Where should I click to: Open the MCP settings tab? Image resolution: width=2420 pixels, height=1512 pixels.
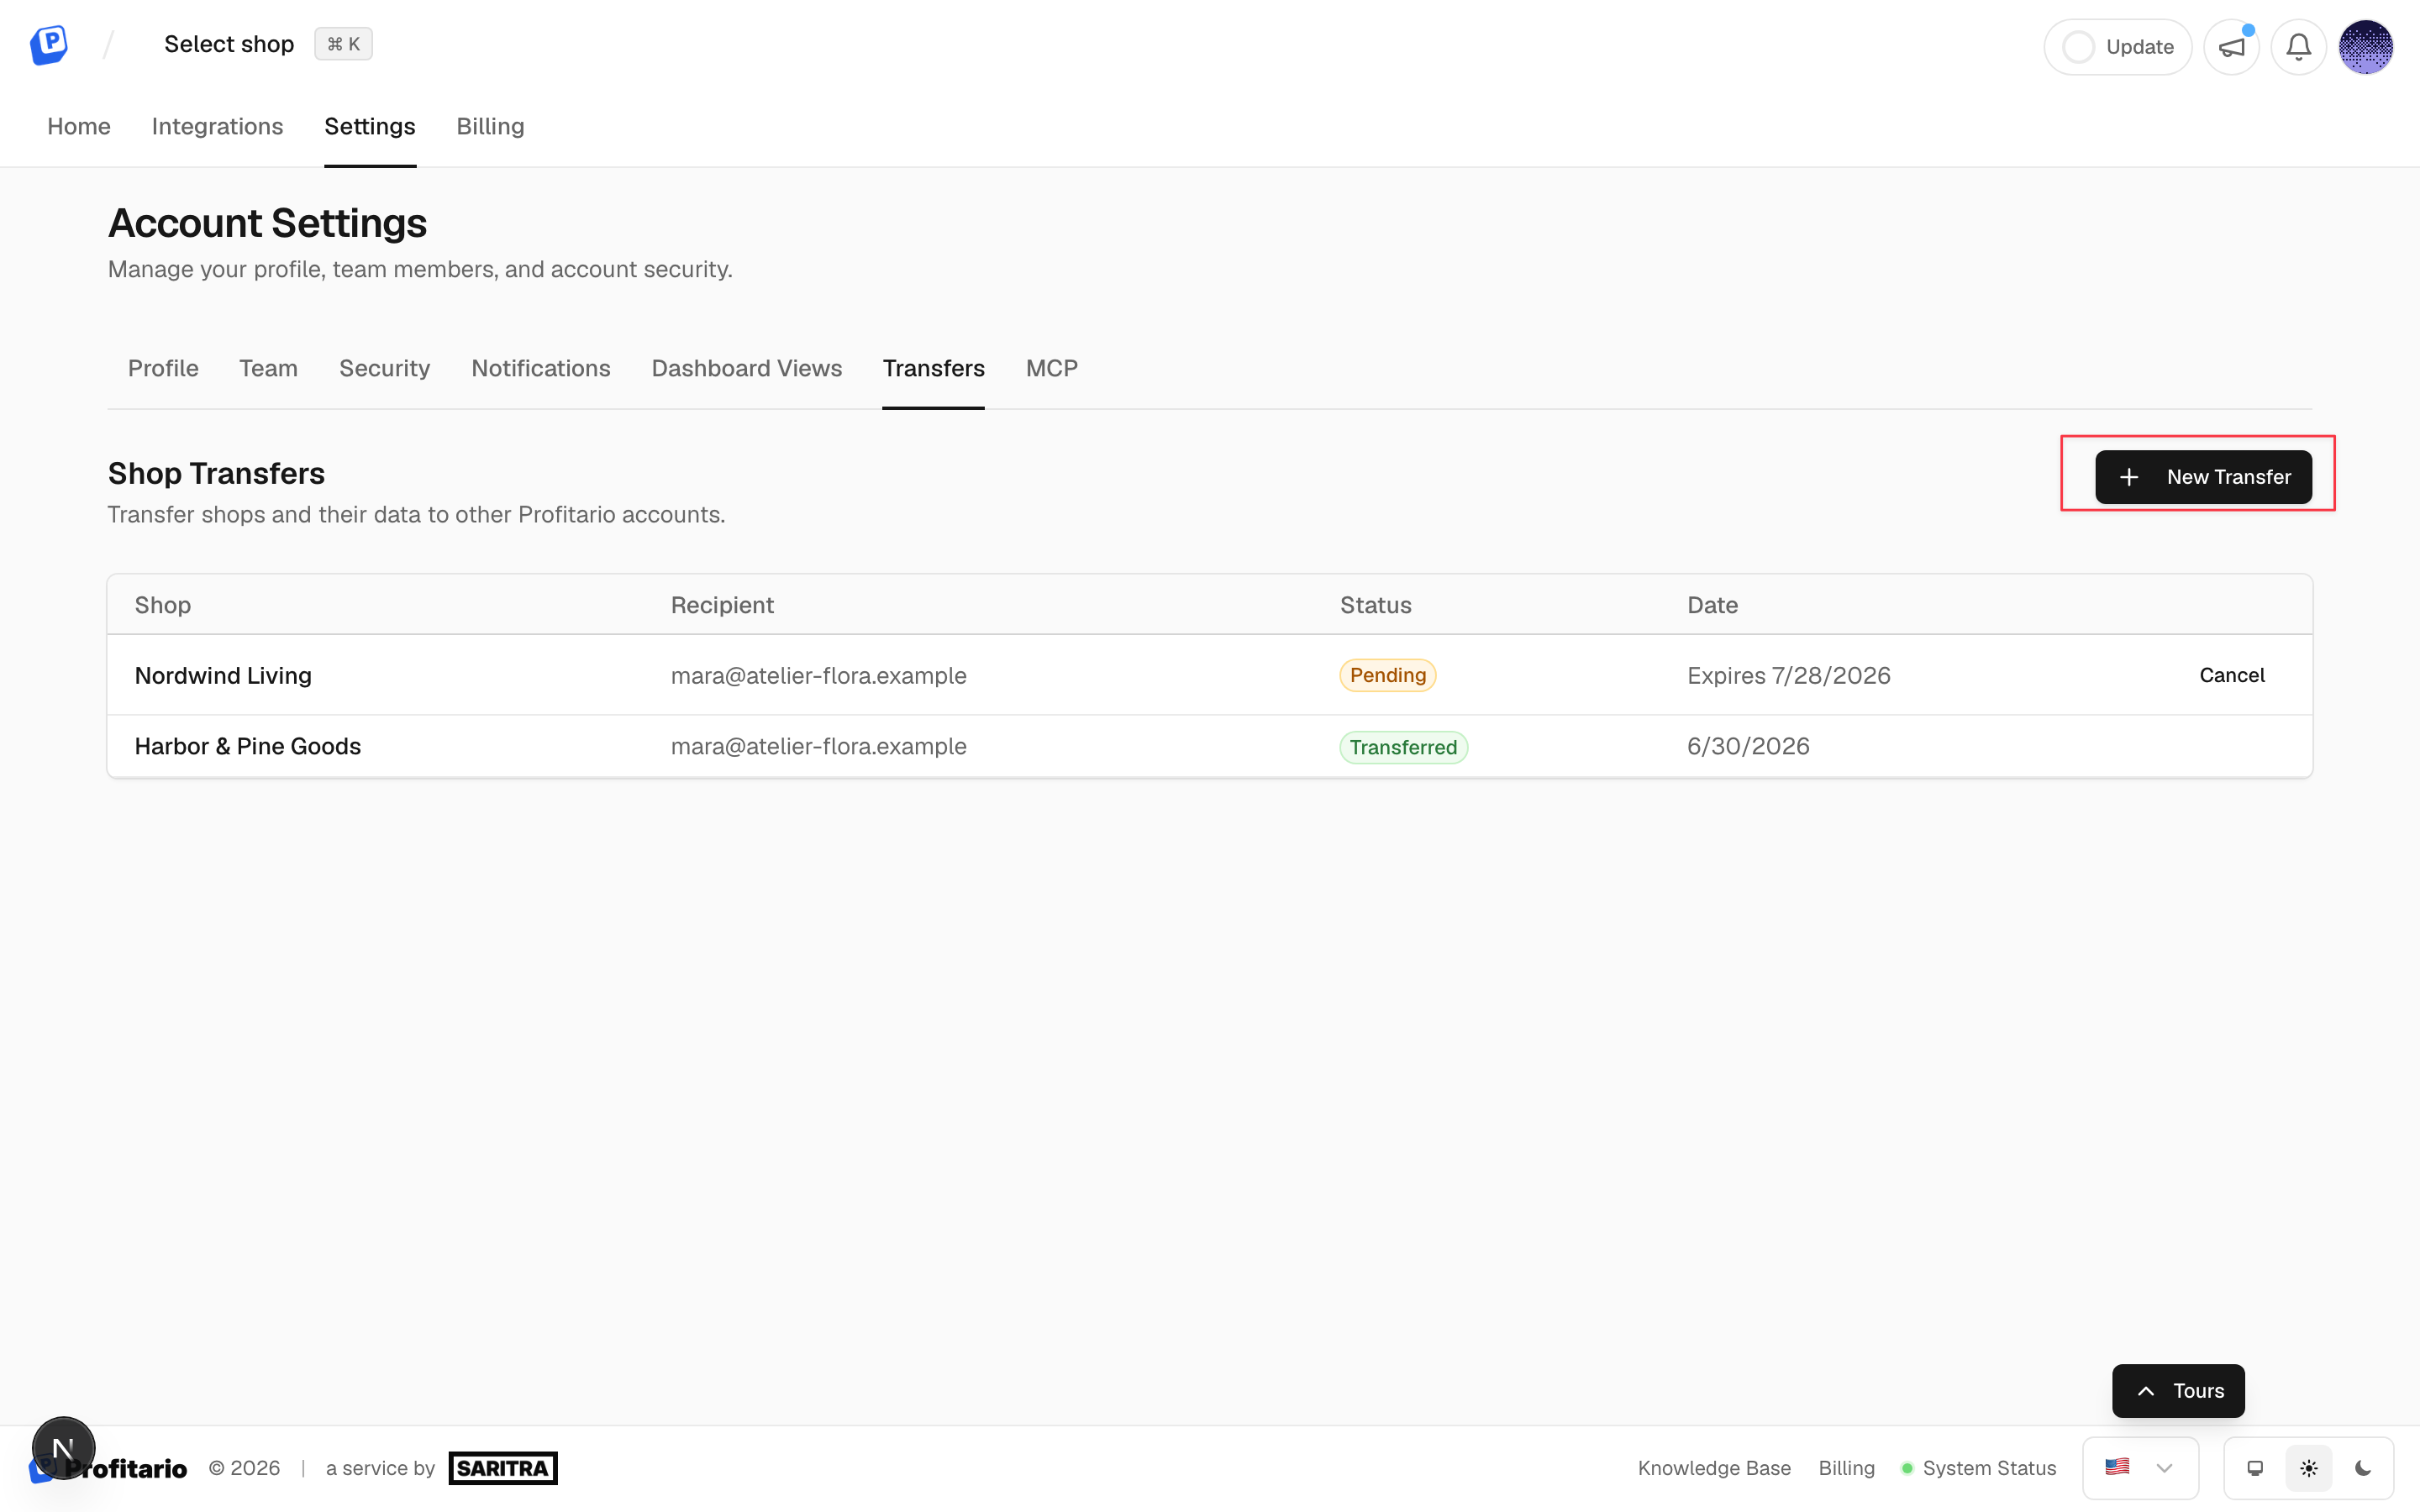tap(1051, 368)
